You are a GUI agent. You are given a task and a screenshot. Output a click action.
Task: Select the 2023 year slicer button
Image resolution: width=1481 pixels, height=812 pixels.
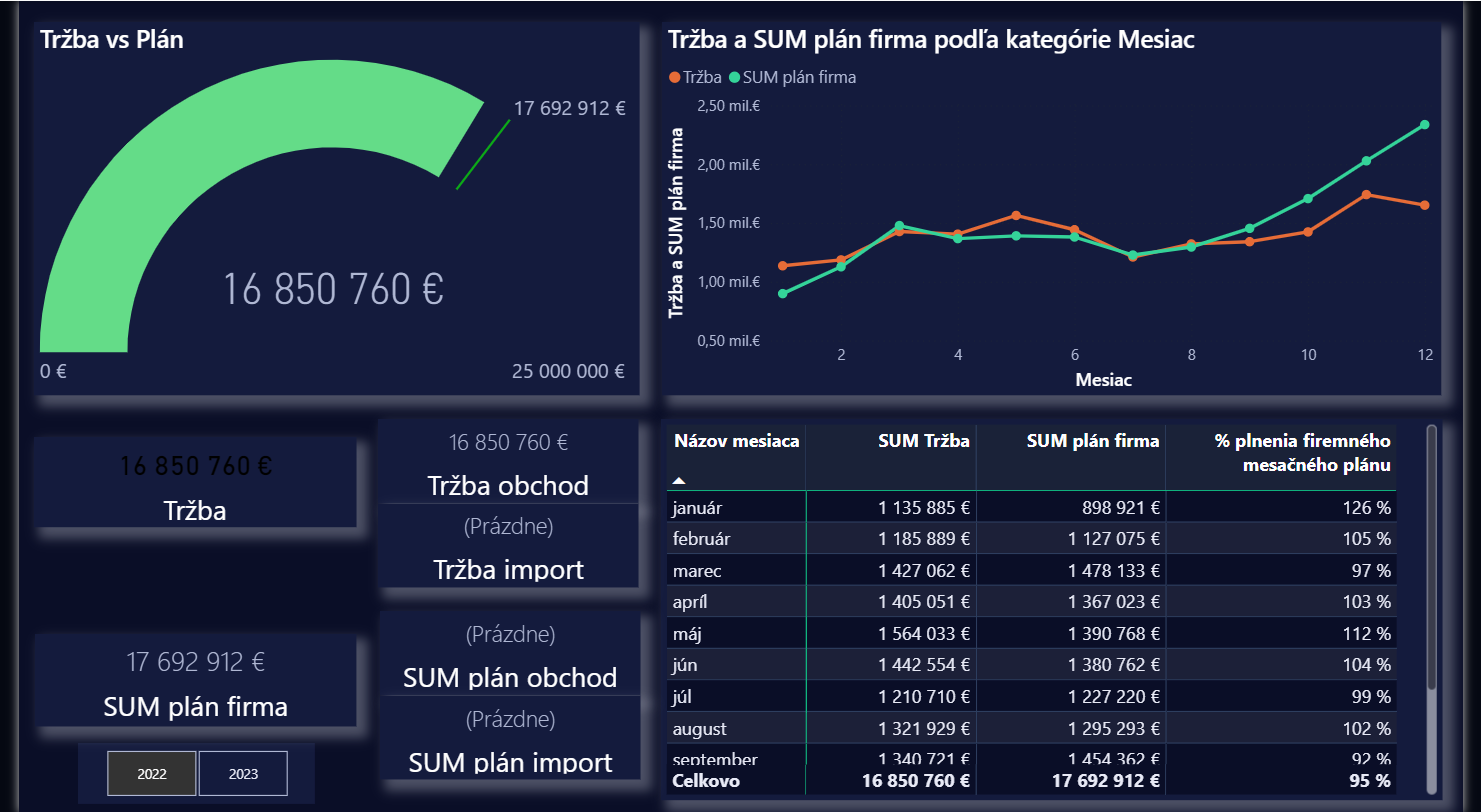(x=243, y=773)
